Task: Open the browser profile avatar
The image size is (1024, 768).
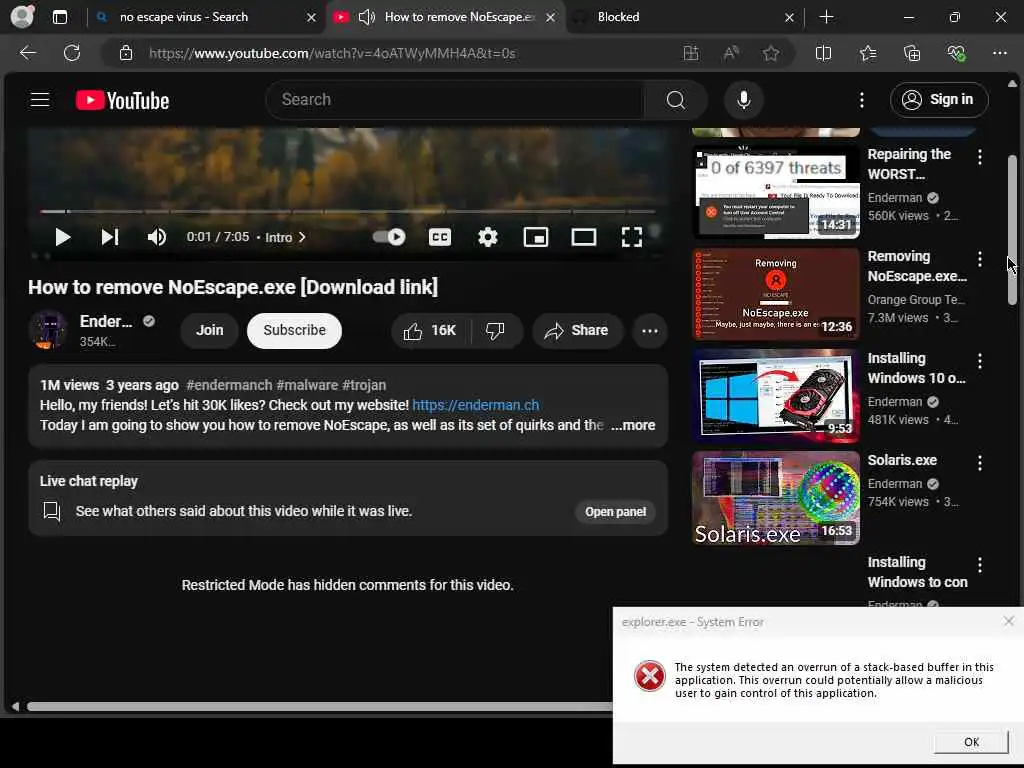Action: click(22, 16)
